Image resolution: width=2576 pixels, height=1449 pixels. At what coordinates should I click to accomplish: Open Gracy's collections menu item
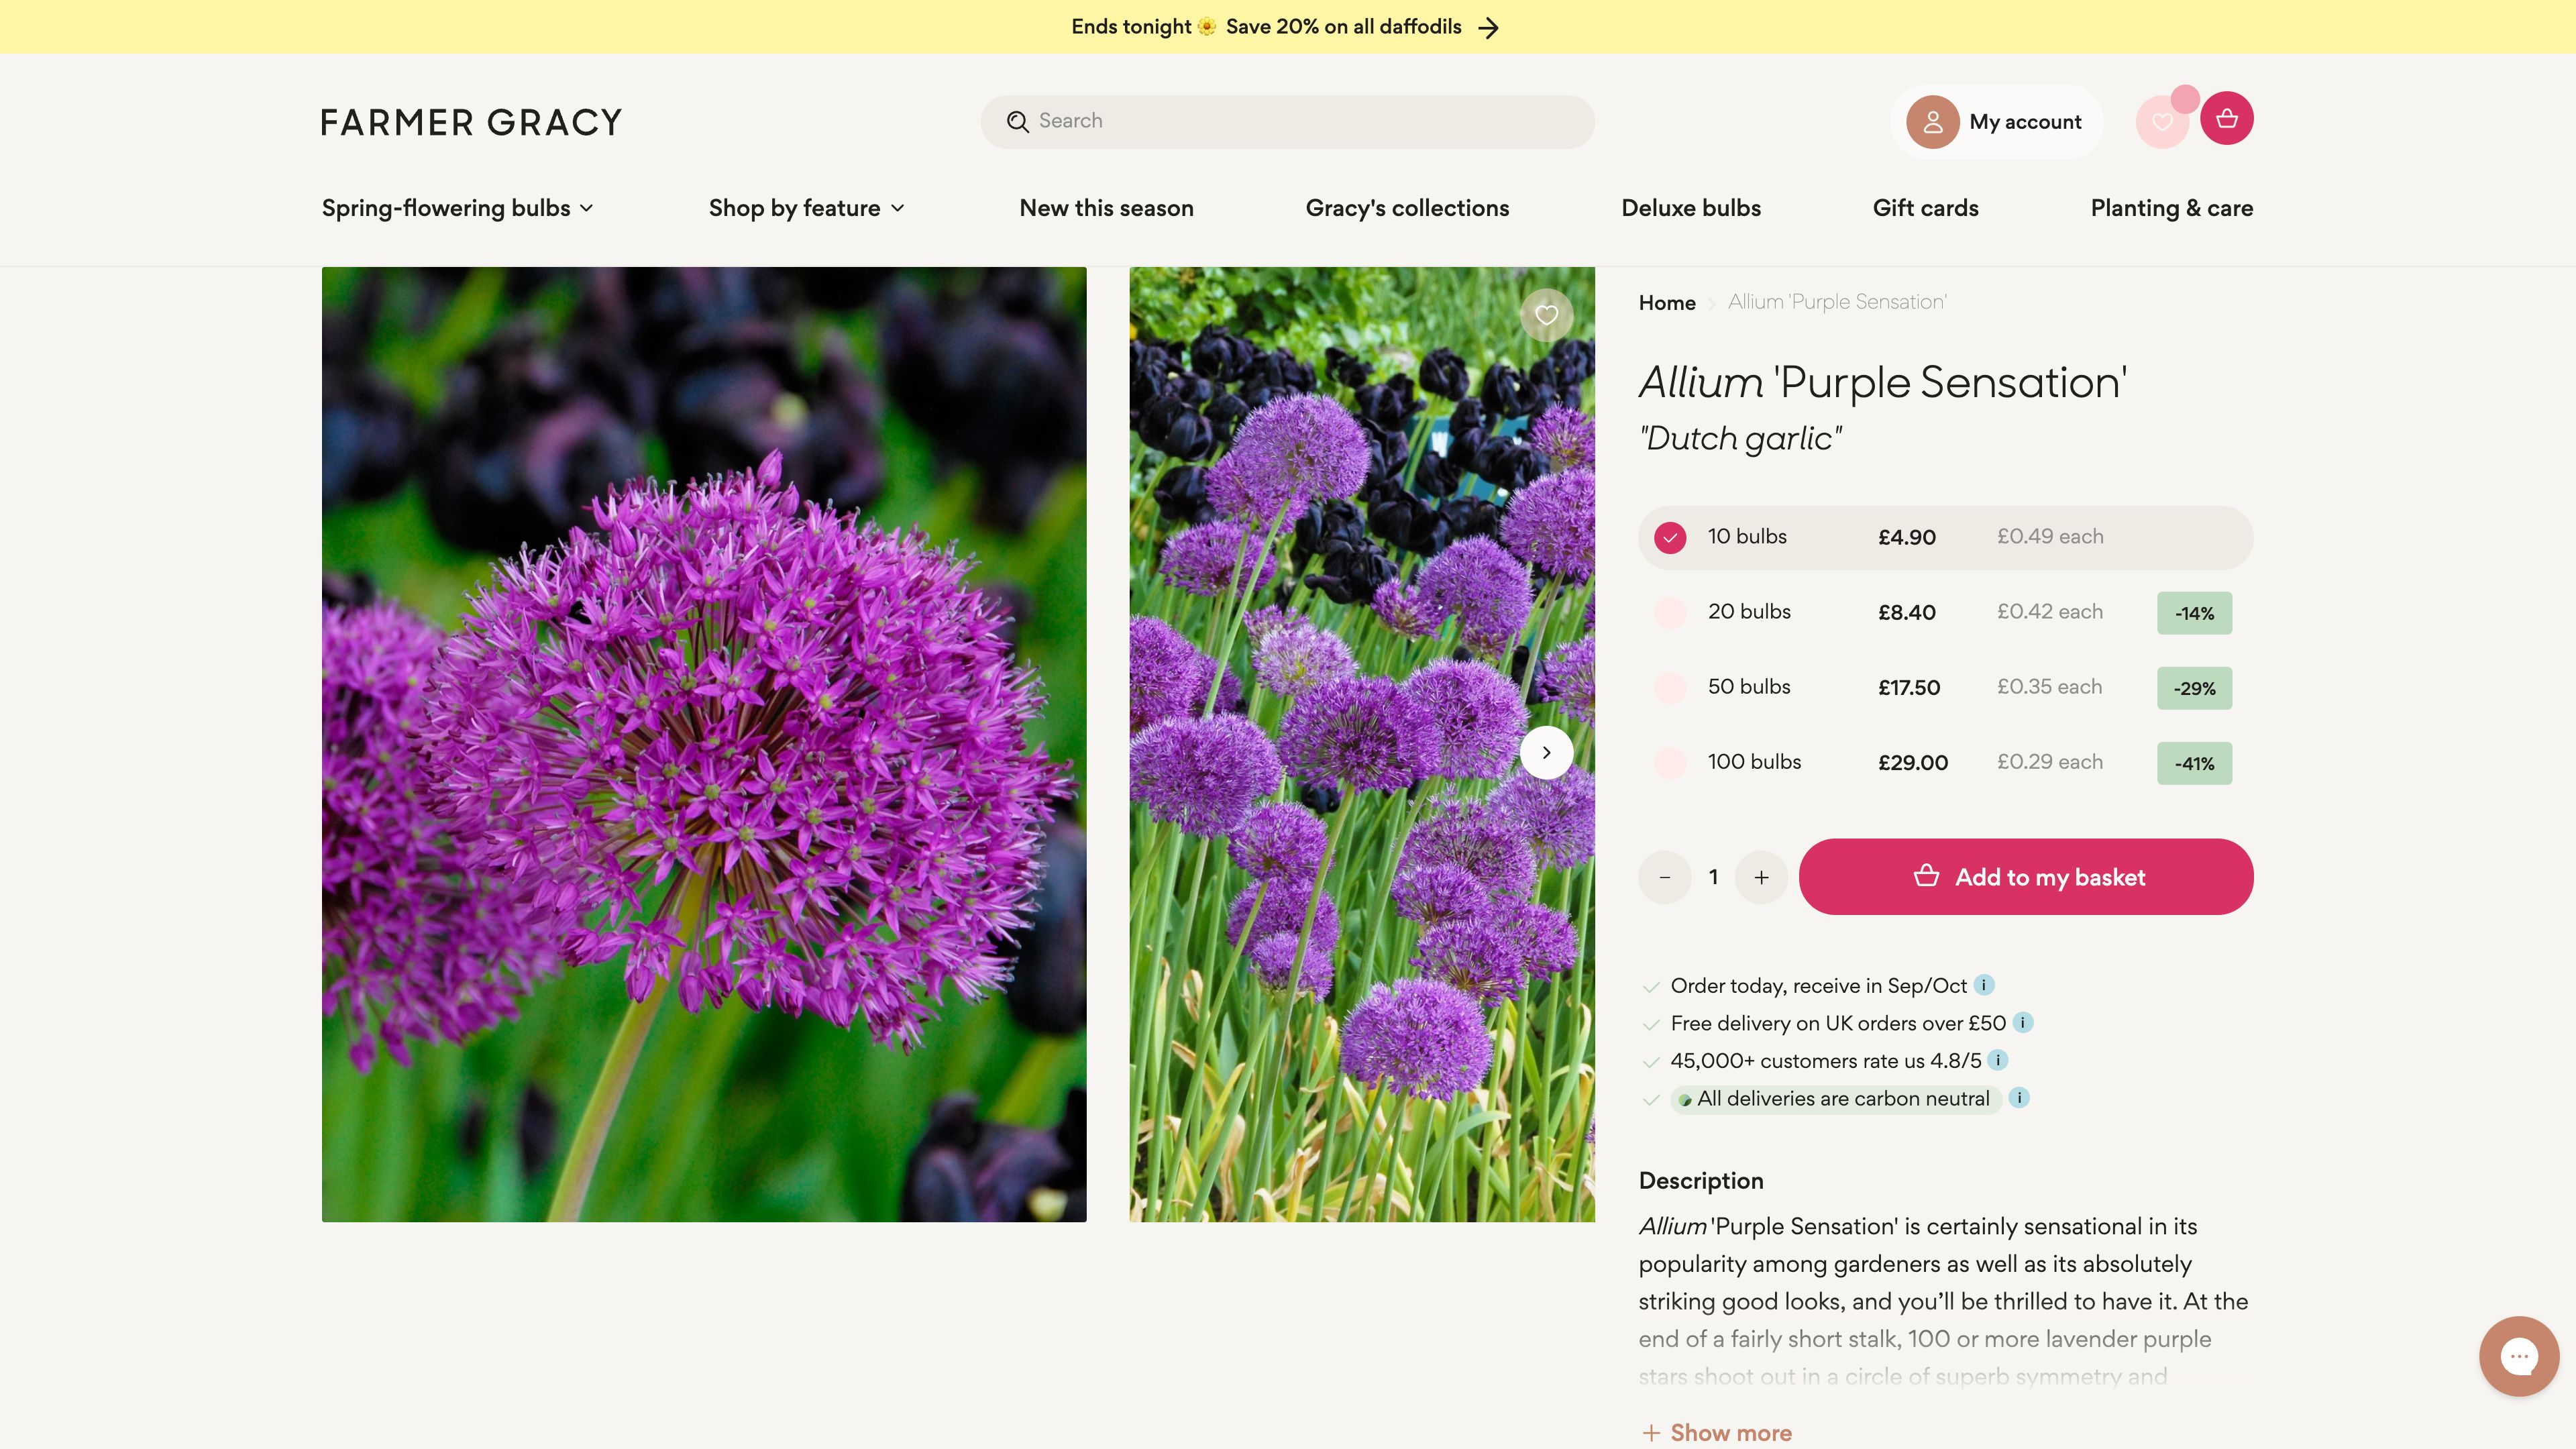tap(1407, 208)
